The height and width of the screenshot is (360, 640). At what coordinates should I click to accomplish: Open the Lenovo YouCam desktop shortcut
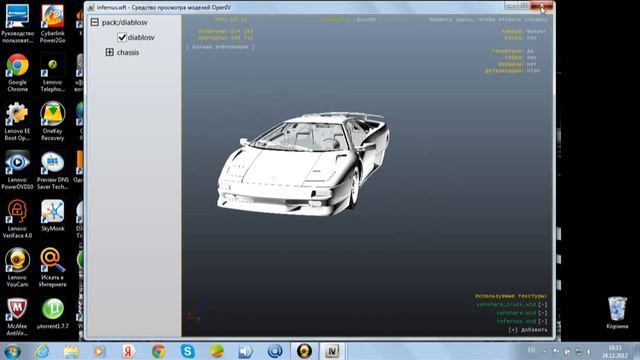click(x=18, y=268)
